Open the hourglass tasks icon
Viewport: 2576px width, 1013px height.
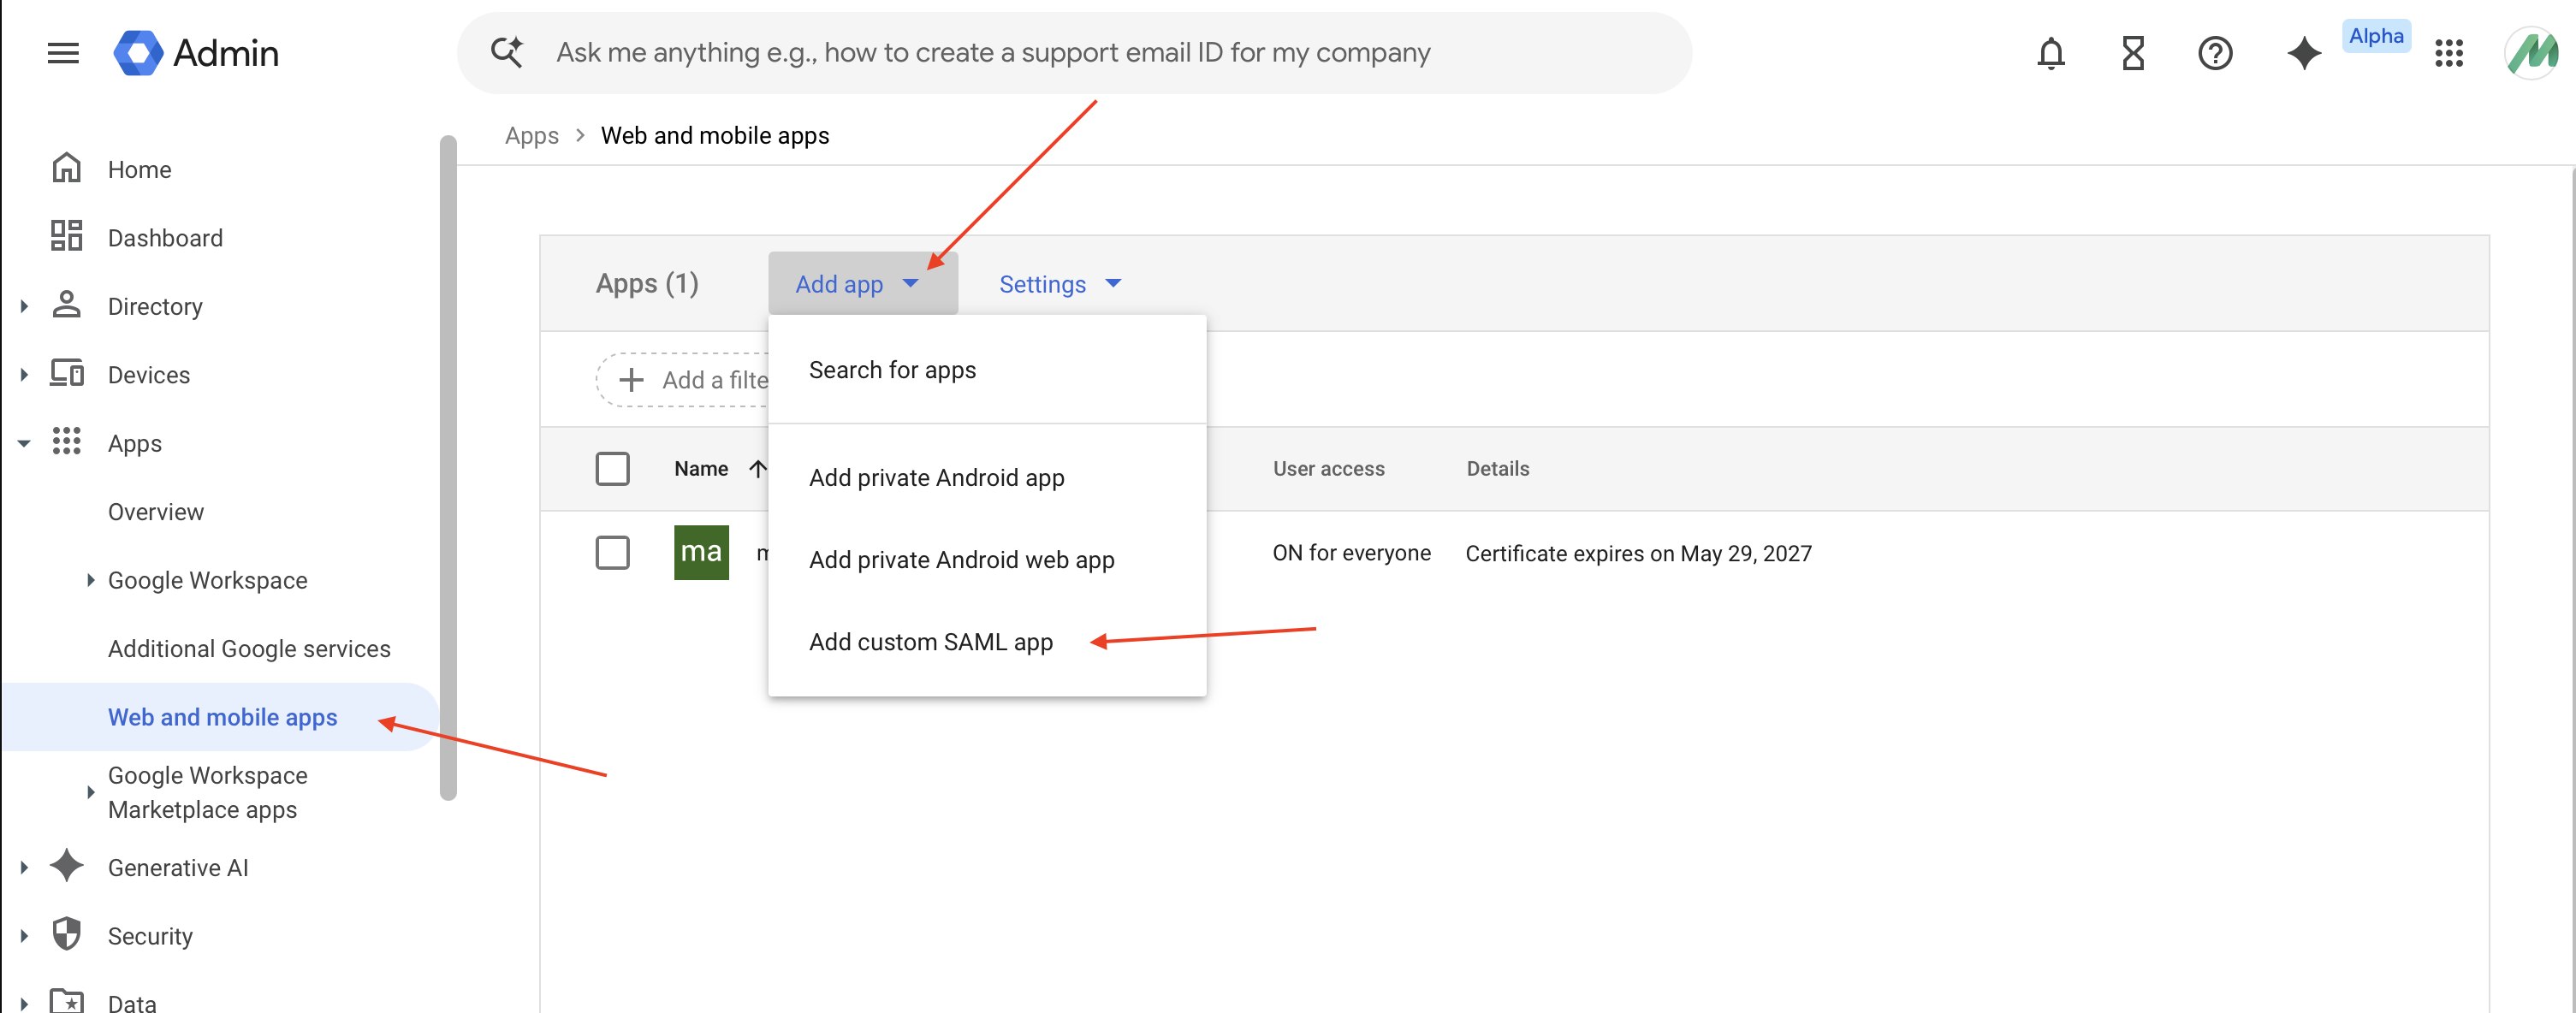click(x=2132, y=53)
